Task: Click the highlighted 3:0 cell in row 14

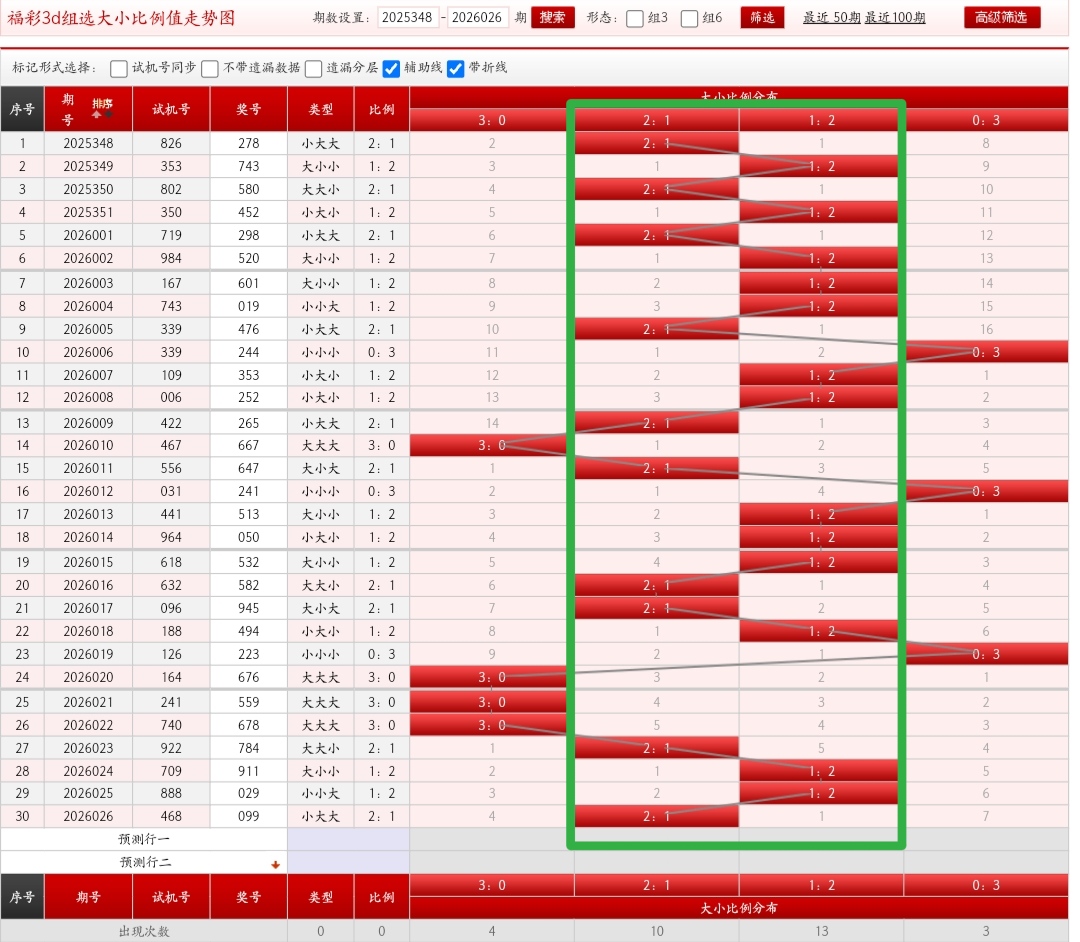Action: (x=491, y=445)
